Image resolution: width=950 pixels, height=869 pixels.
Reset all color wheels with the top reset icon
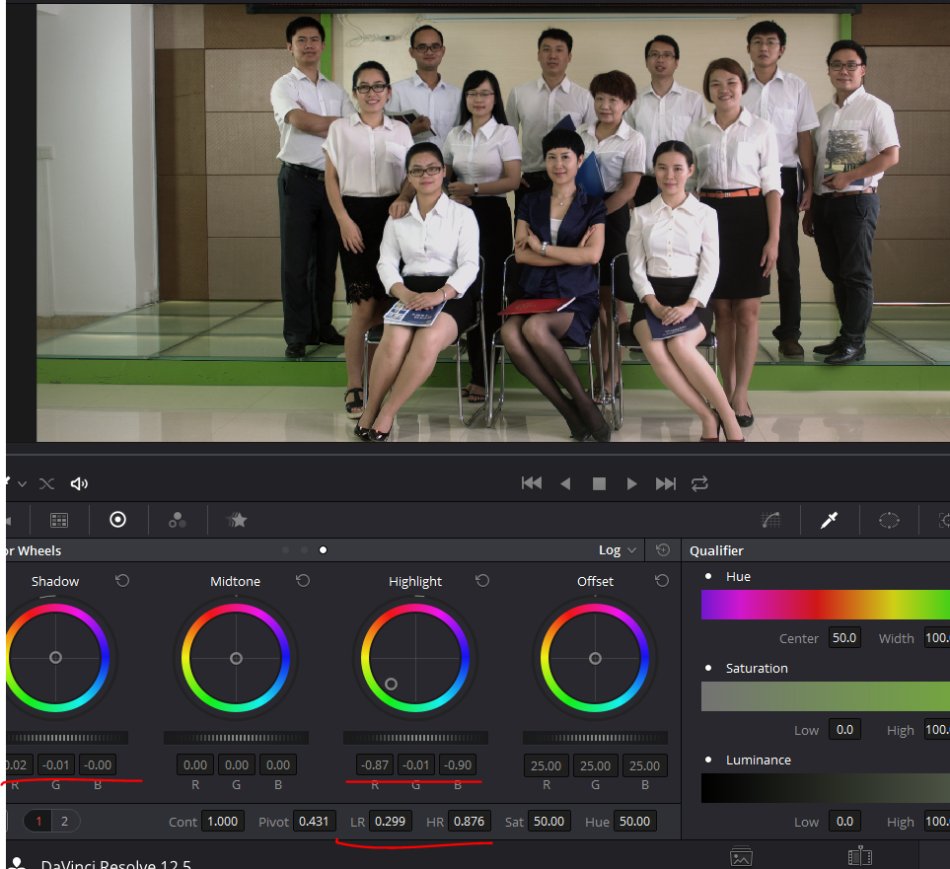click(x=663, y=550)
